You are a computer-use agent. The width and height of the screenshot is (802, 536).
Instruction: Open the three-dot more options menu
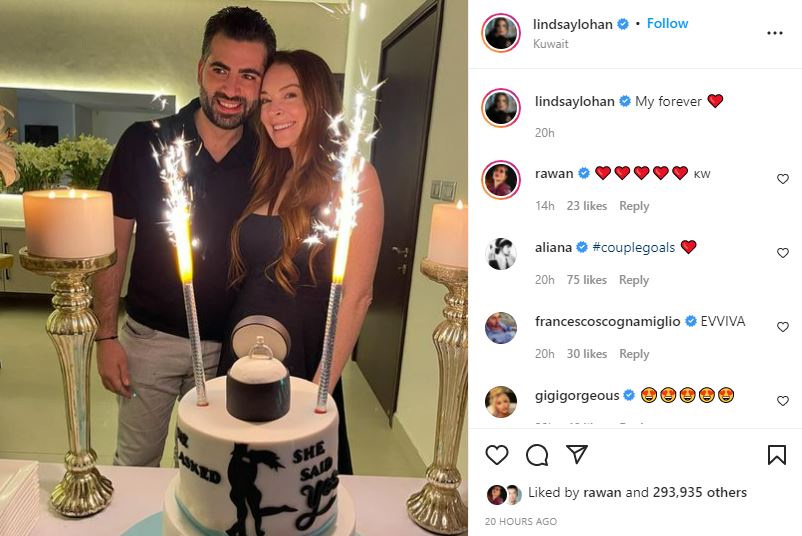pos(775,33)
